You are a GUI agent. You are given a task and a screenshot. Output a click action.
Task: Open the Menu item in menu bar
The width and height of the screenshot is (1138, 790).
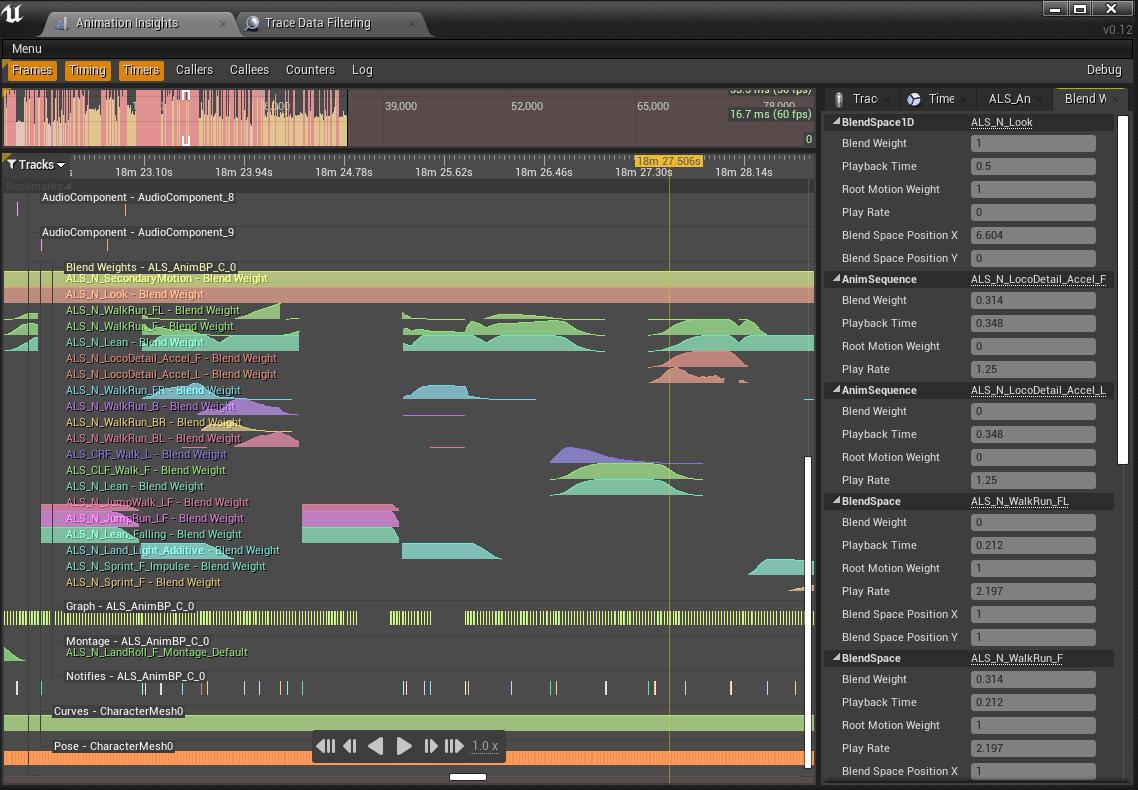click(x=27, y=49)
